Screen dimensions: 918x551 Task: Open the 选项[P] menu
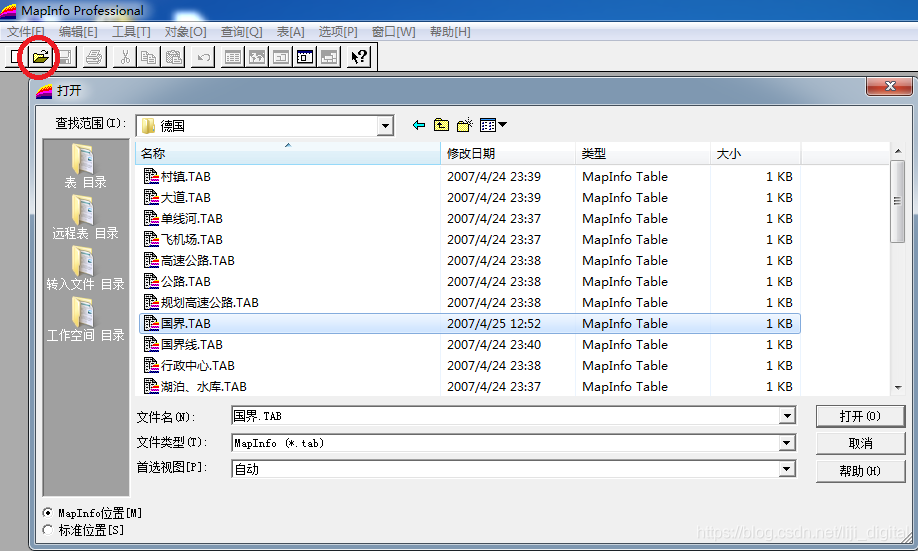tap(338, 32)
